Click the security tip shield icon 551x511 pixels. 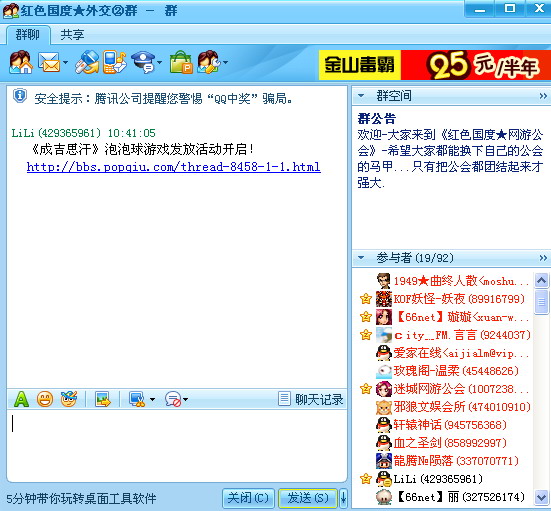(20, 96)
